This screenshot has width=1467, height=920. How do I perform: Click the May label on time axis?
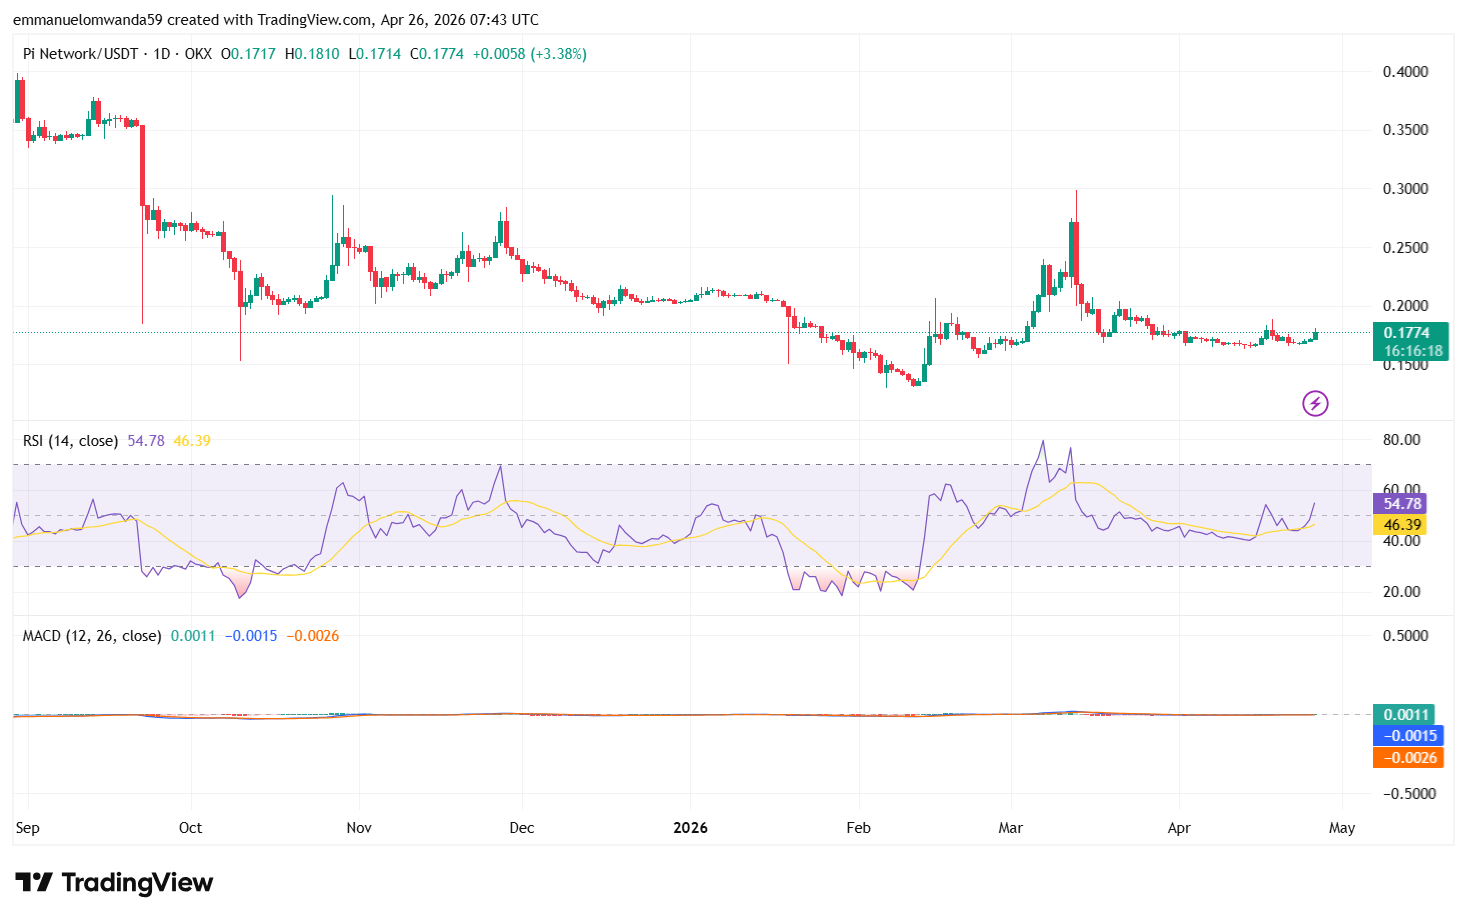click(x=1342, y=828)
